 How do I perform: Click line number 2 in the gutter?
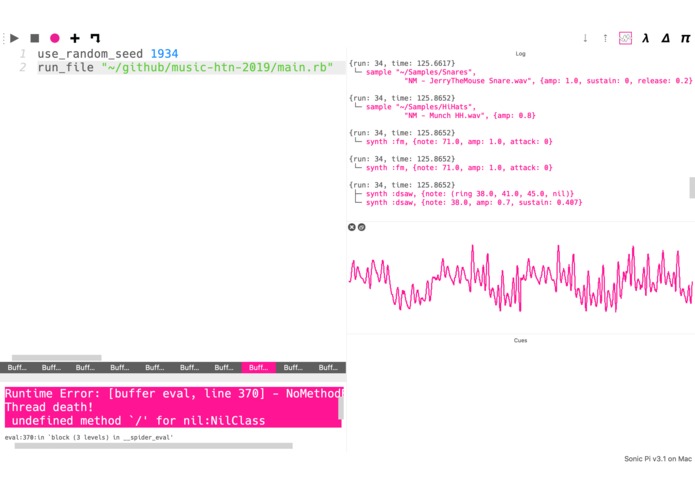pos(23,67)
